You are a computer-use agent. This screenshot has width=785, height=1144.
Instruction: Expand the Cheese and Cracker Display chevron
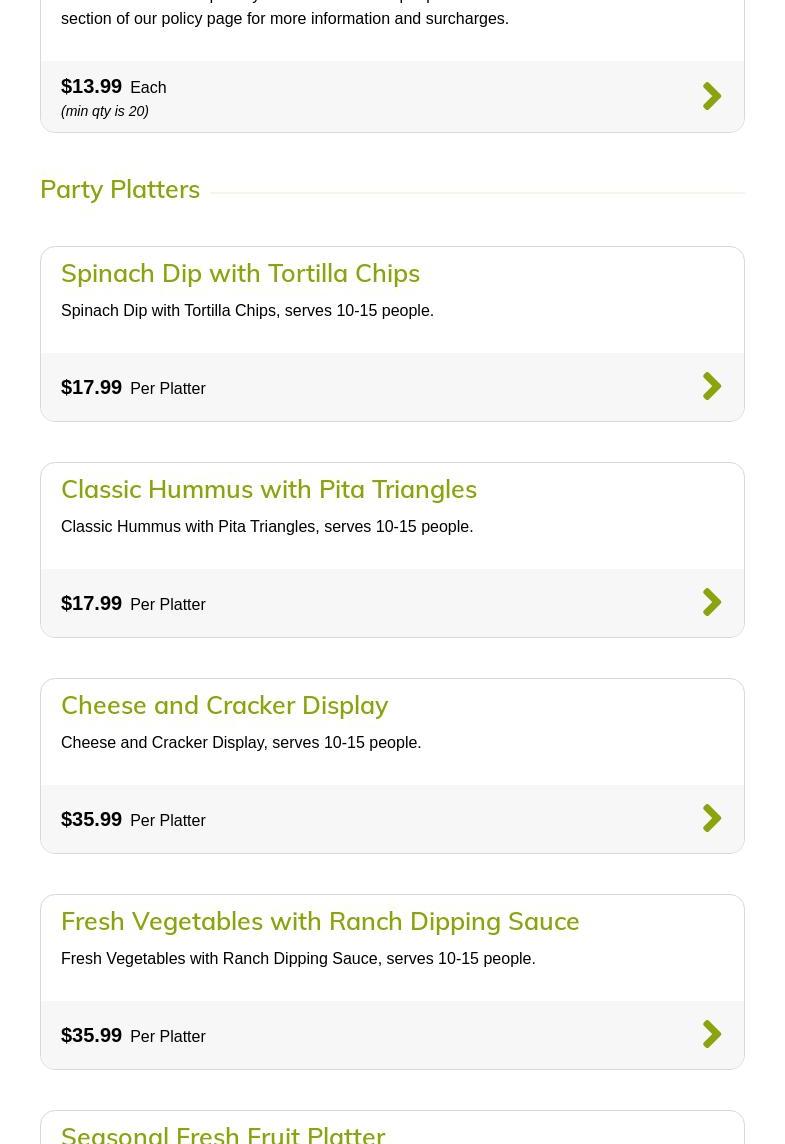712,819
